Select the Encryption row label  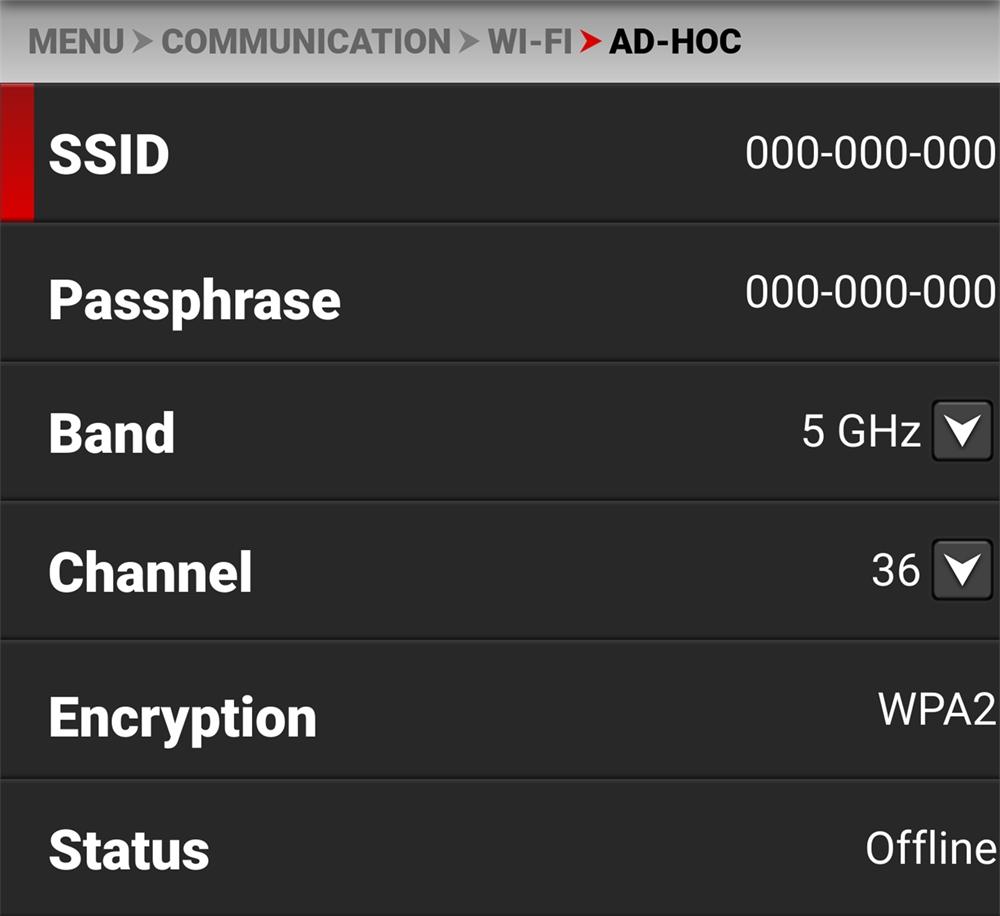point(182,716)
